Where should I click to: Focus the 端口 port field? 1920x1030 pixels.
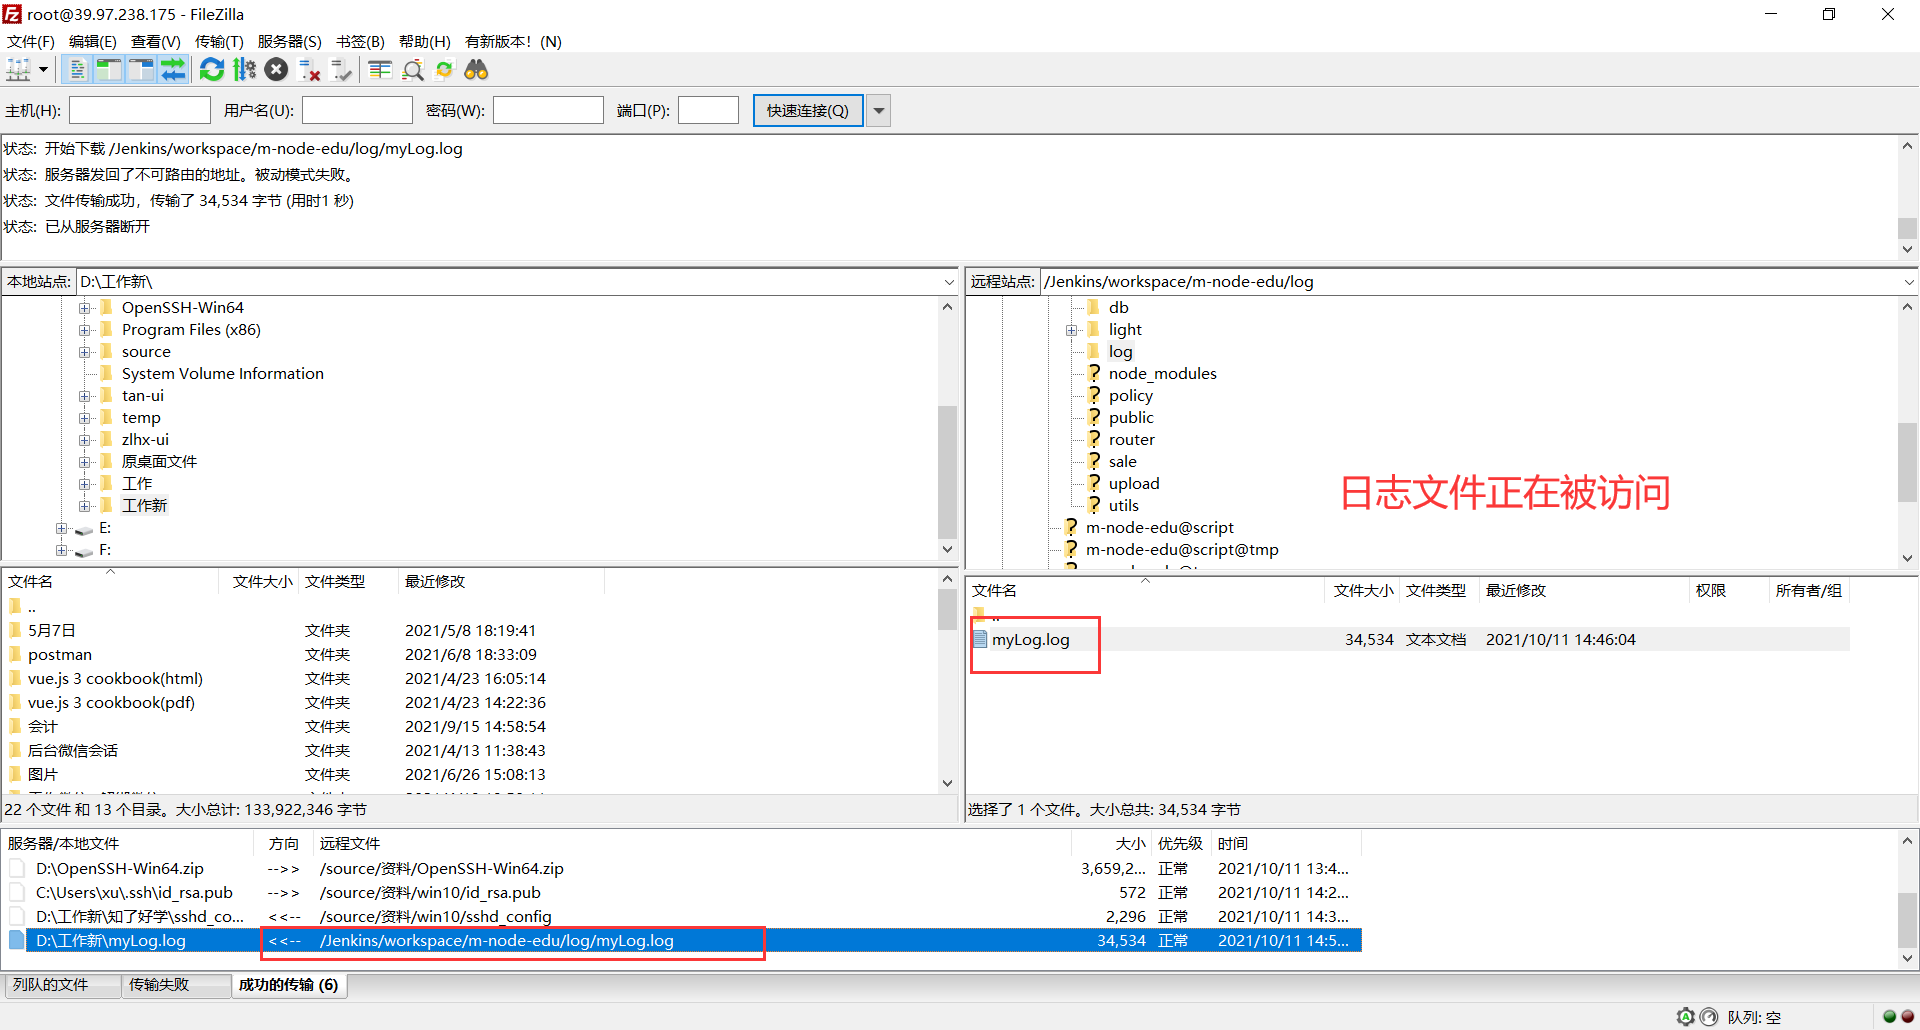tap(708, 110)
